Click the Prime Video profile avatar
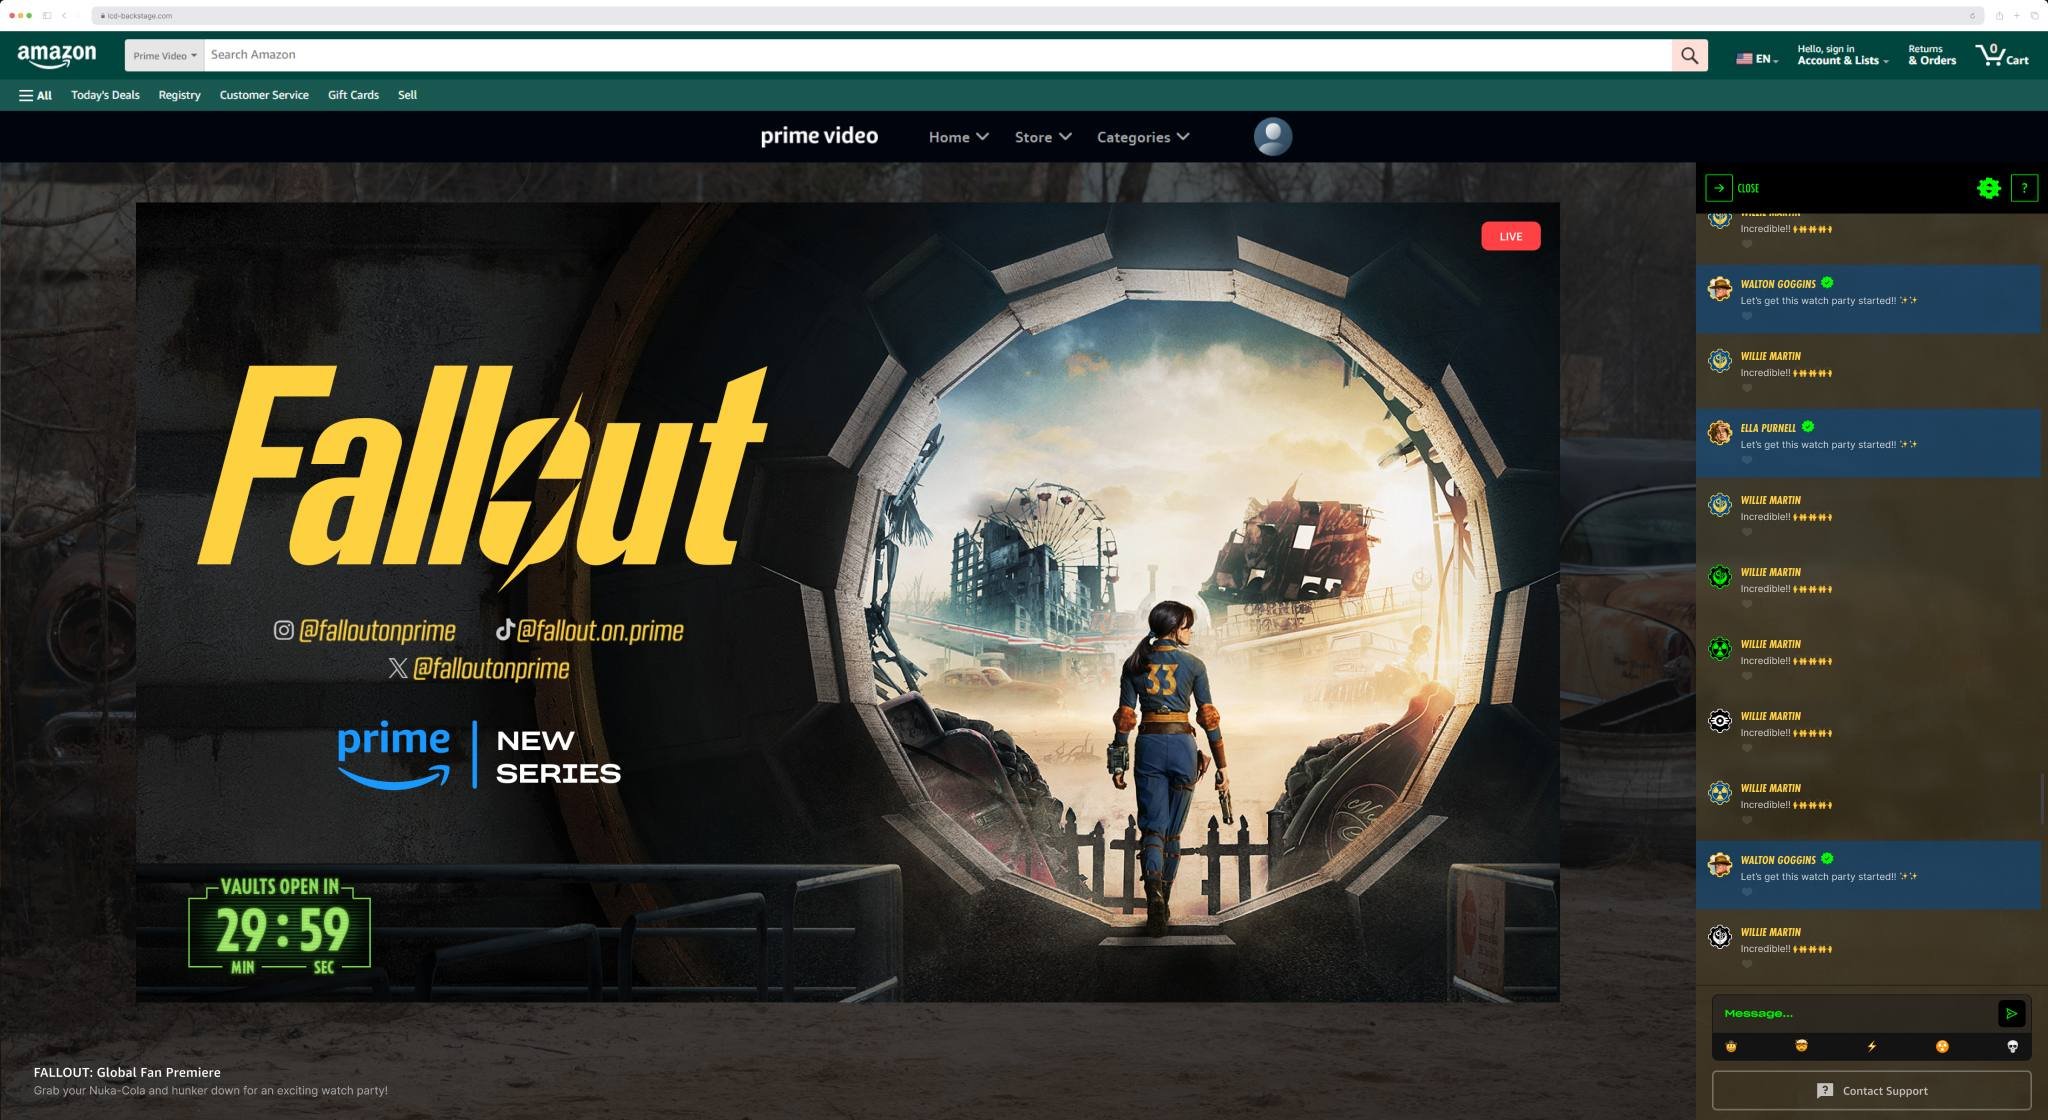 click(1272, 136)
